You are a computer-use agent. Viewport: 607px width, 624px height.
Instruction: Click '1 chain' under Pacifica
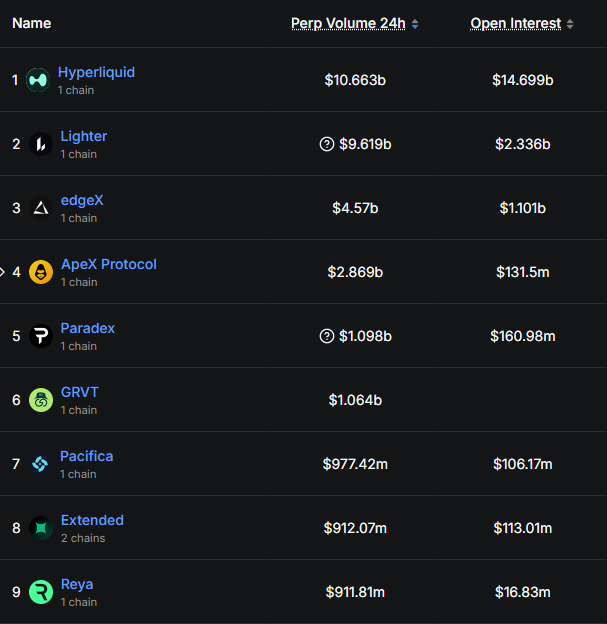(78, 474)
